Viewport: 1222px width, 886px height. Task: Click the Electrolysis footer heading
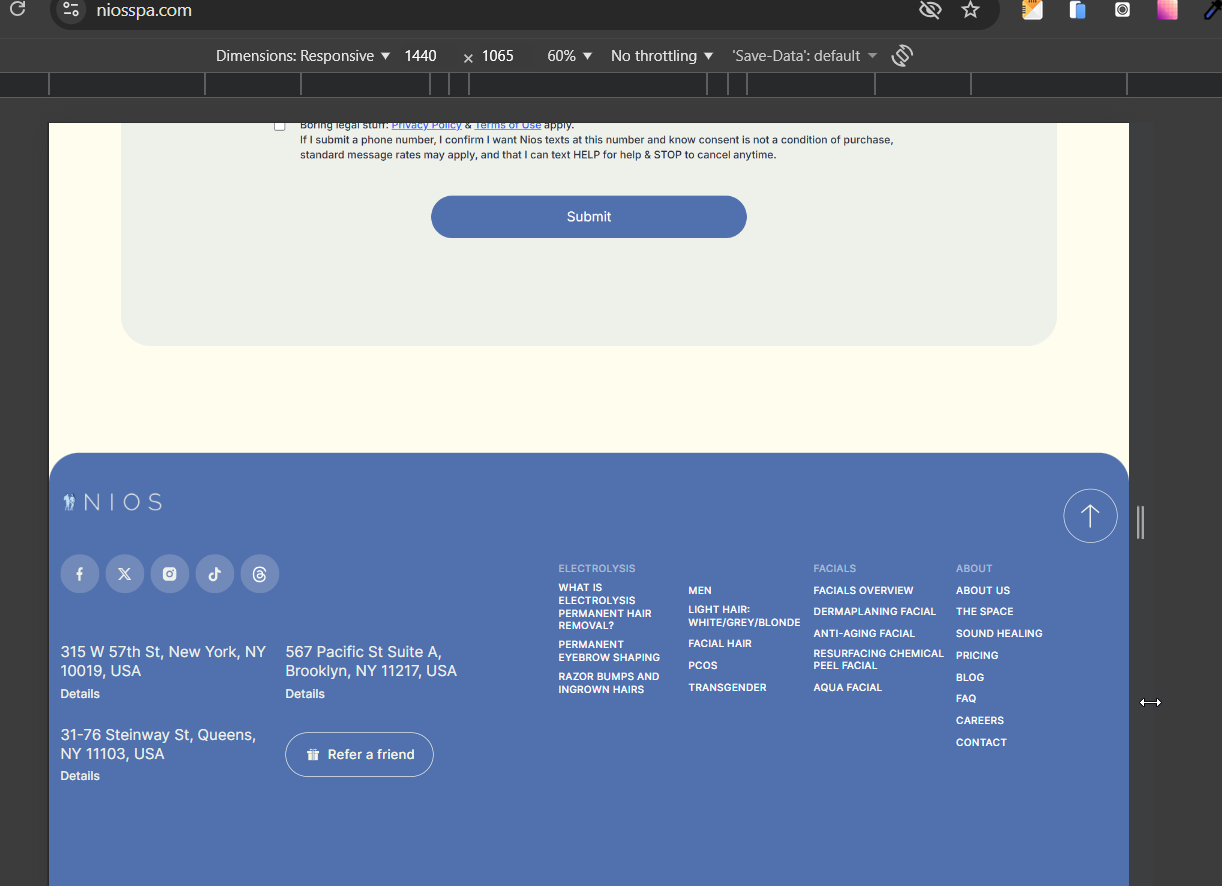(x=597, y=569)
